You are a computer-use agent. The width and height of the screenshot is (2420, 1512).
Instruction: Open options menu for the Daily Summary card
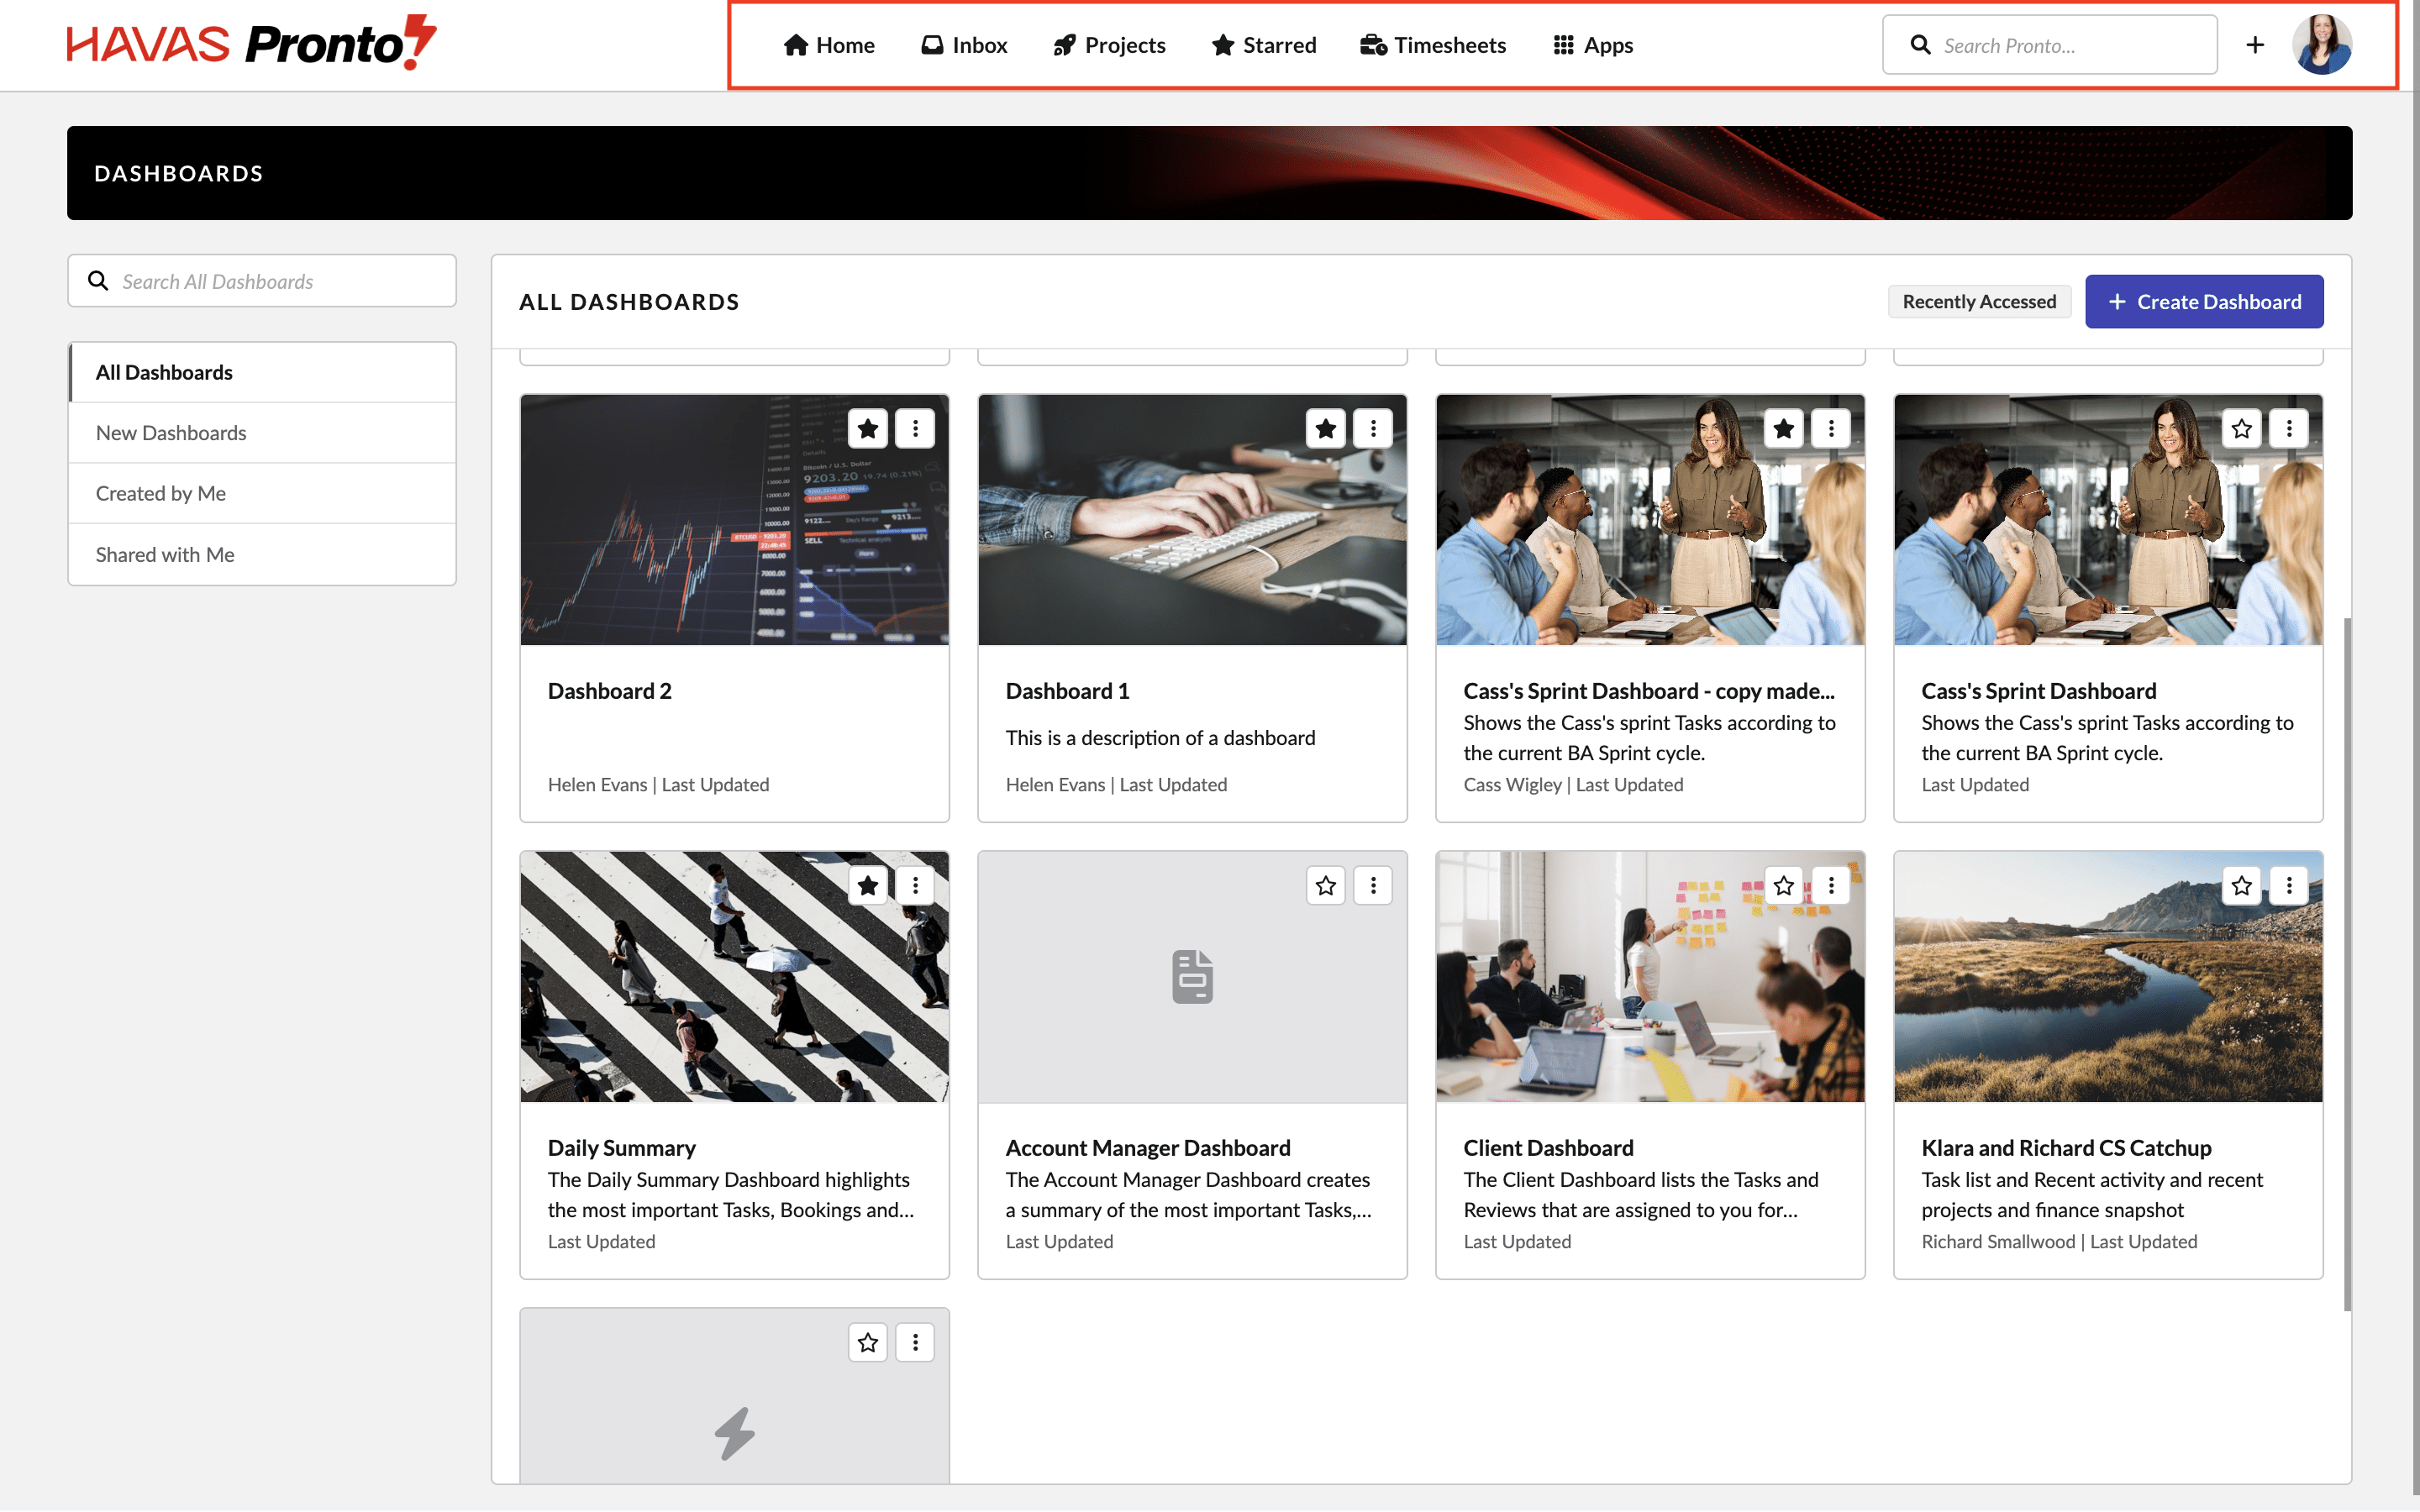pyautogui.click(x=915, y=886)
